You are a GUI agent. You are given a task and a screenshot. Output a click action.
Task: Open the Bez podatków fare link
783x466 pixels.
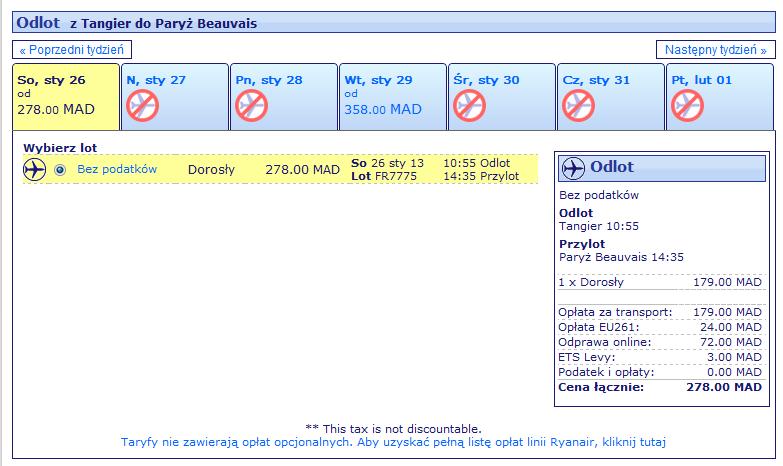[117, 169]
